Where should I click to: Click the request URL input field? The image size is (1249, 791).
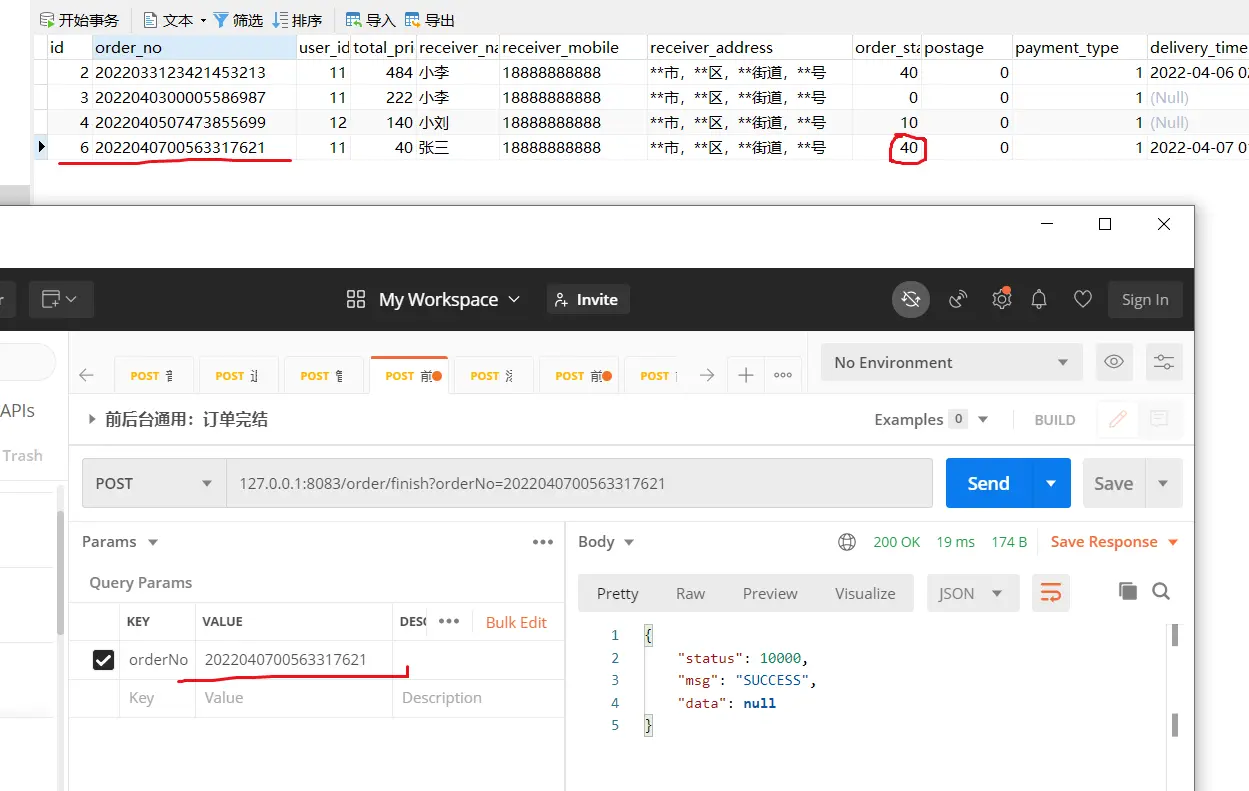[x=580, y=483]
